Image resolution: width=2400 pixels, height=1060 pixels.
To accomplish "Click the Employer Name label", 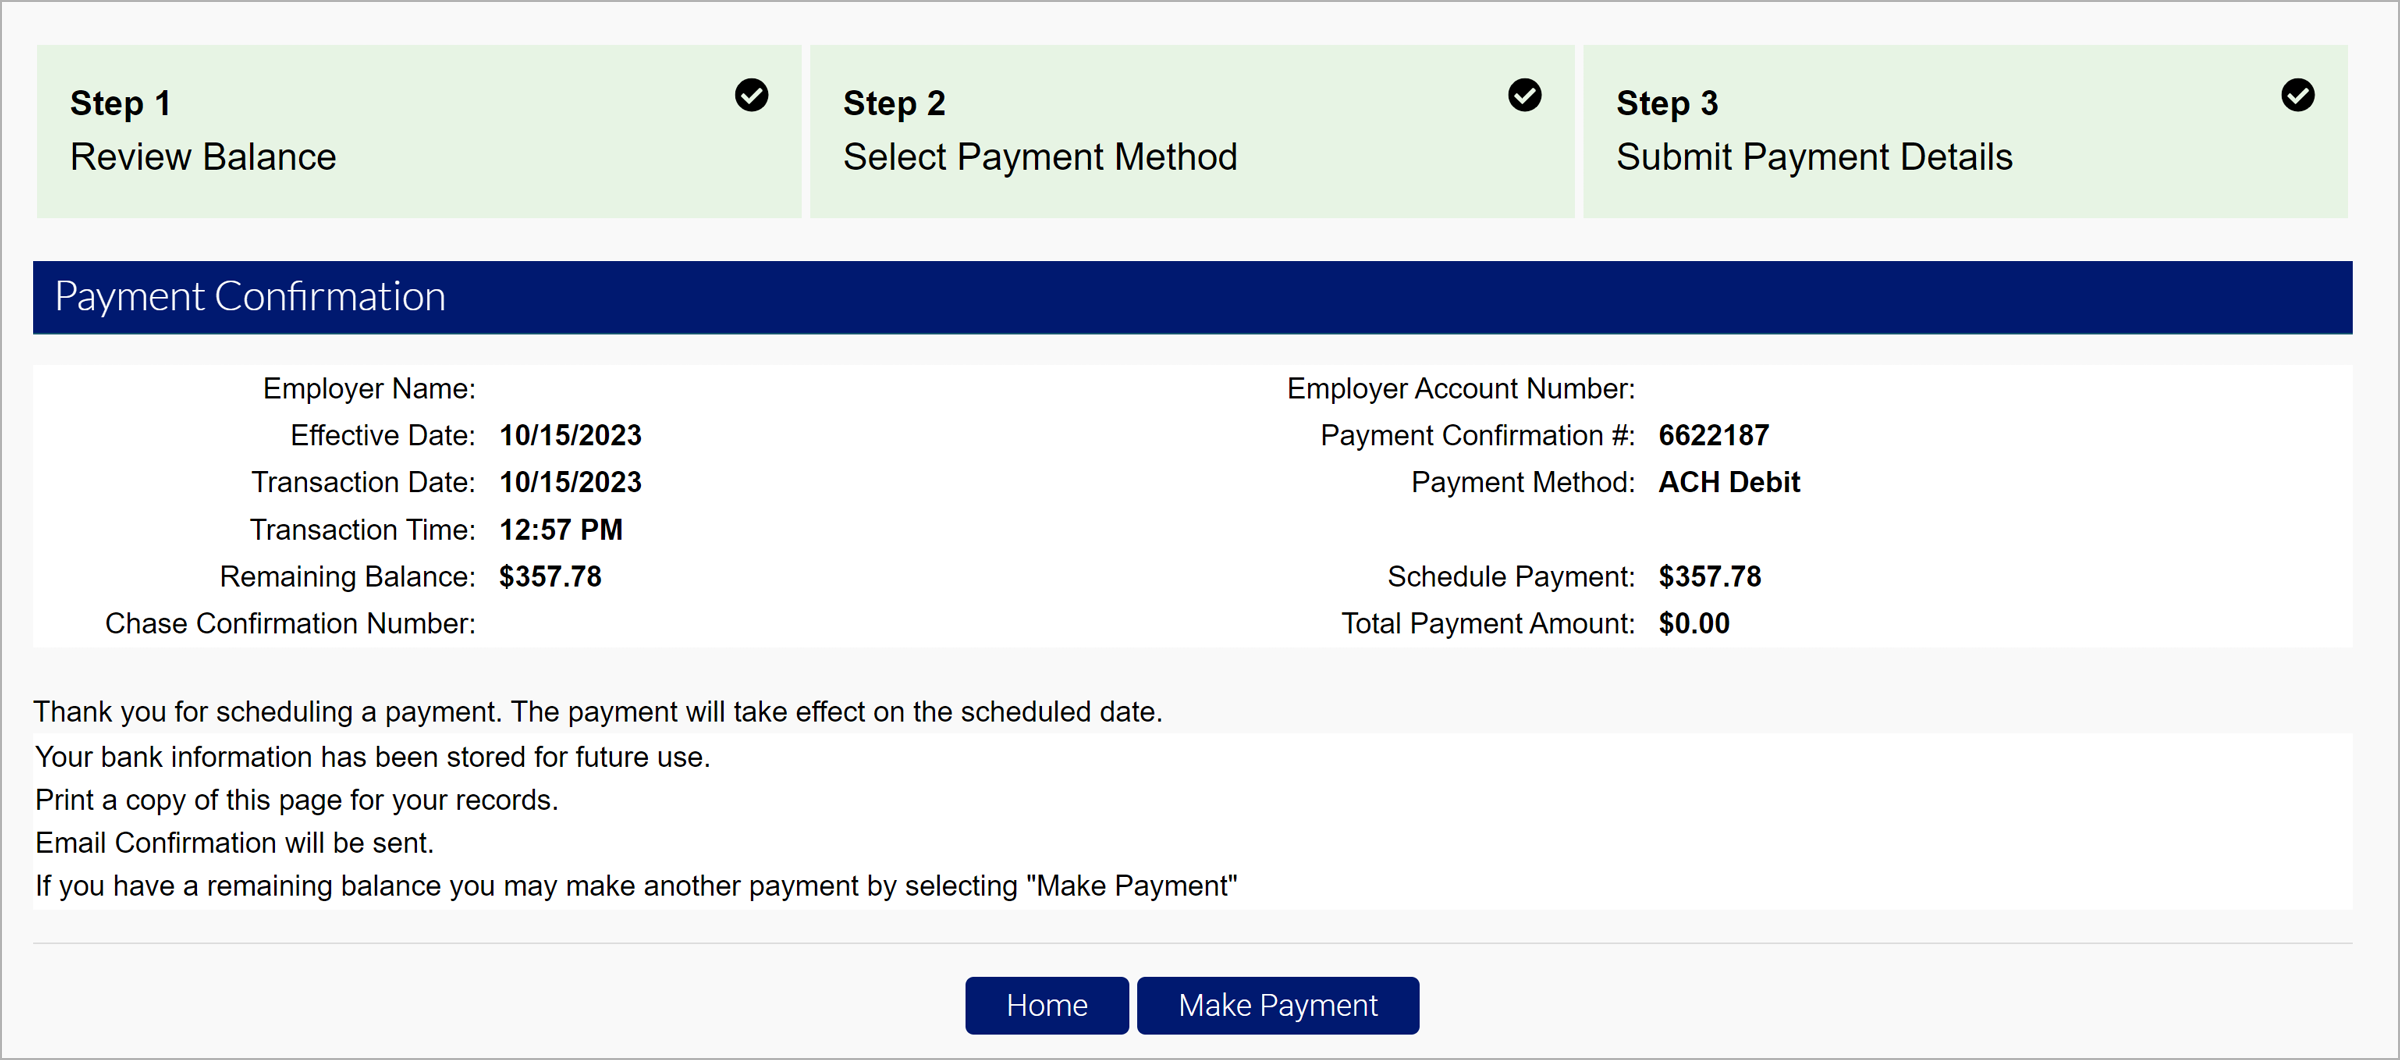I will [x=369, y=388].
